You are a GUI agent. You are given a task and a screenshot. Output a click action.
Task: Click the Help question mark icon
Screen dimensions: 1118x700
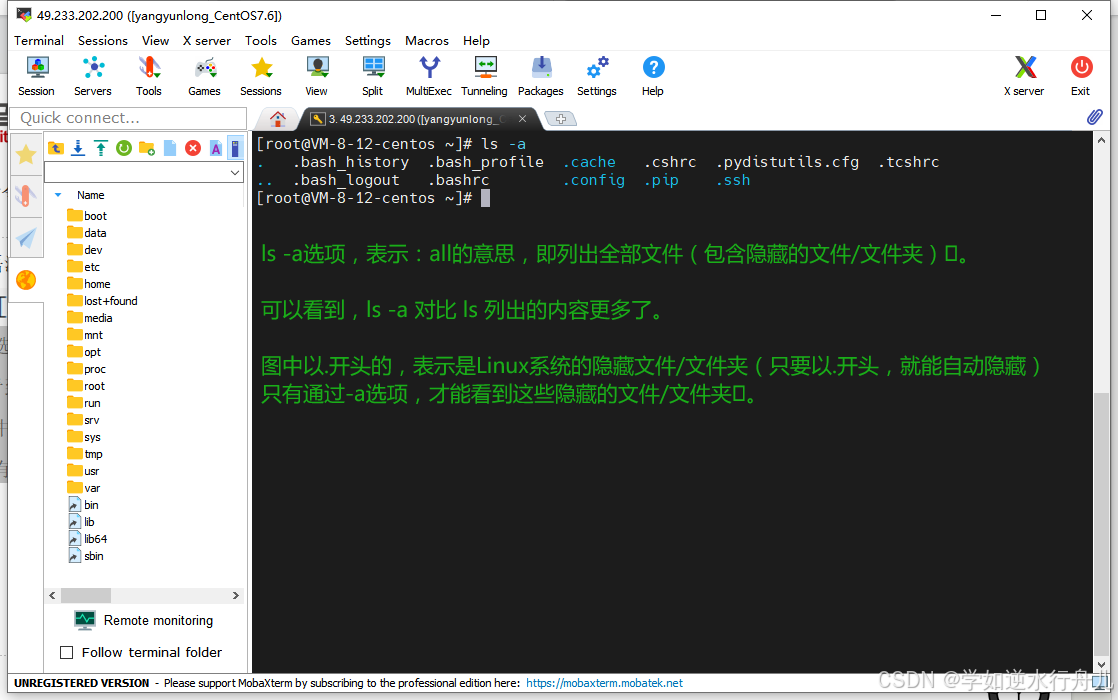pos(652,76)
